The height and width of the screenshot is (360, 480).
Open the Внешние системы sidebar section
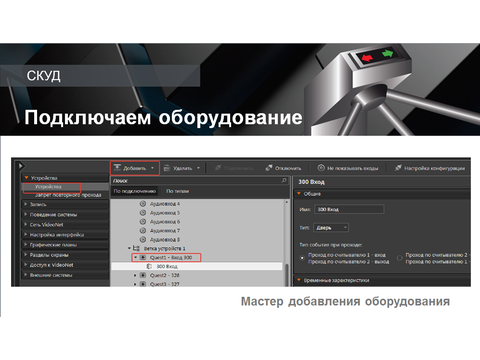pos(65,275)
